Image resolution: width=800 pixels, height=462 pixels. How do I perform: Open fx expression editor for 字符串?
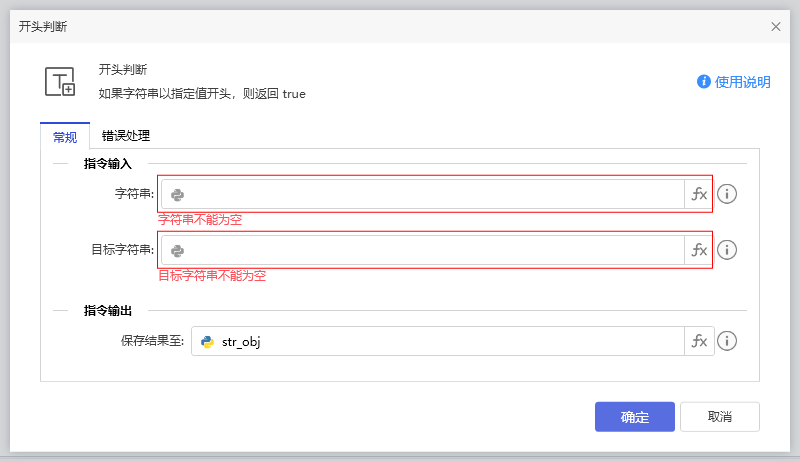pos(699,195)
